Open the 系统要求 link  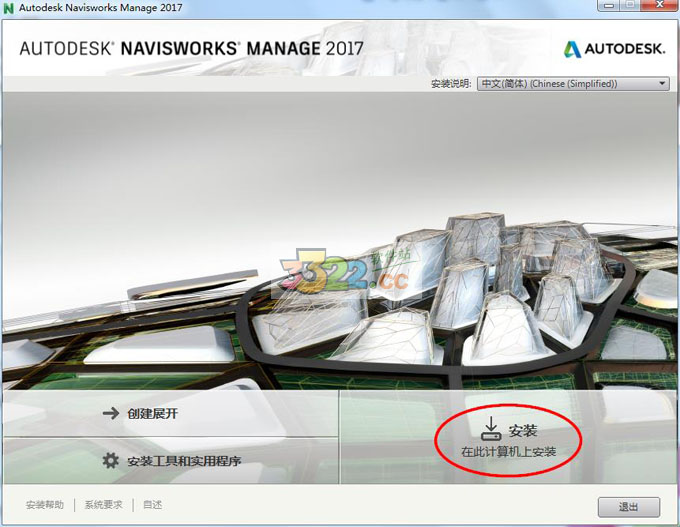(103, 505)
